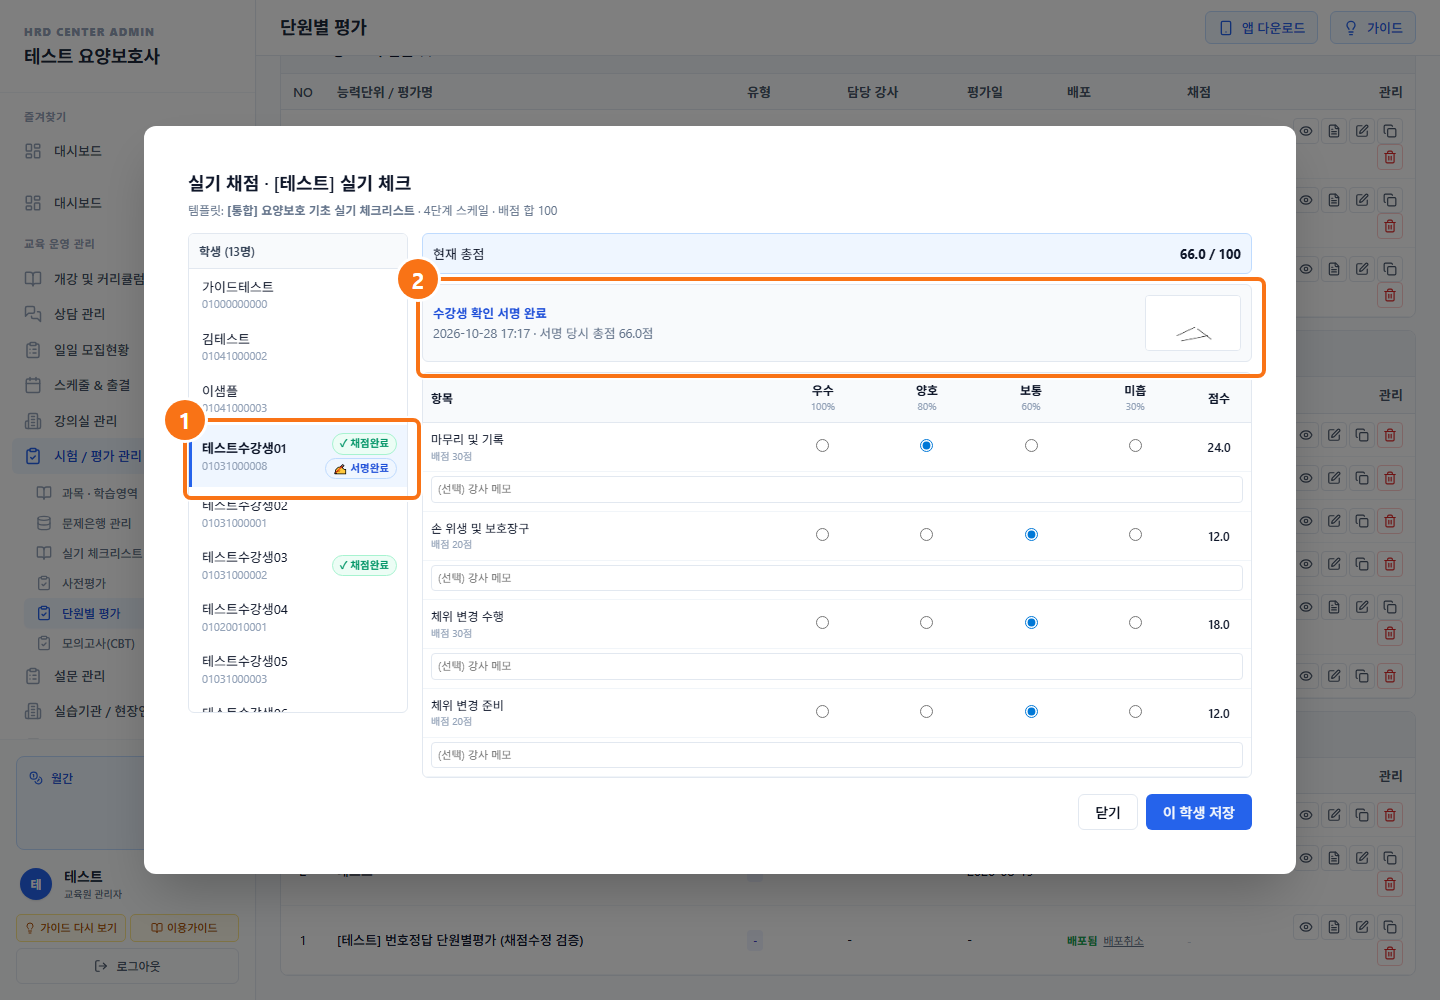
Task: Open 대시보드 under 즐겨찾기 favorites
Action: pyautogui.click(x=77, y=151)
